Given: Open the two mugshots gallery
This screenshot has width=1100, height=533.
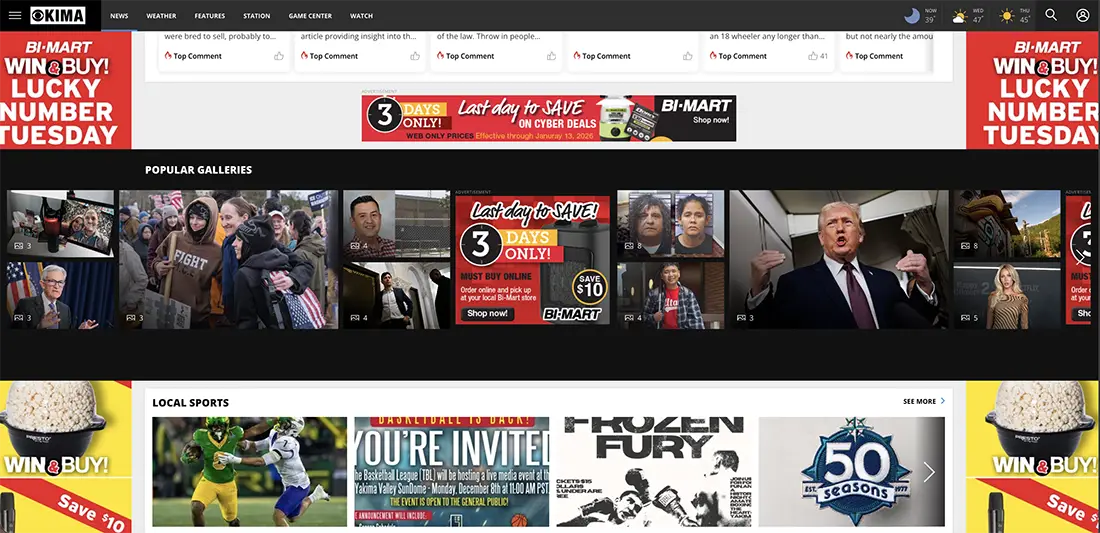Looking at the screenshot, I should tap(671, 223).
